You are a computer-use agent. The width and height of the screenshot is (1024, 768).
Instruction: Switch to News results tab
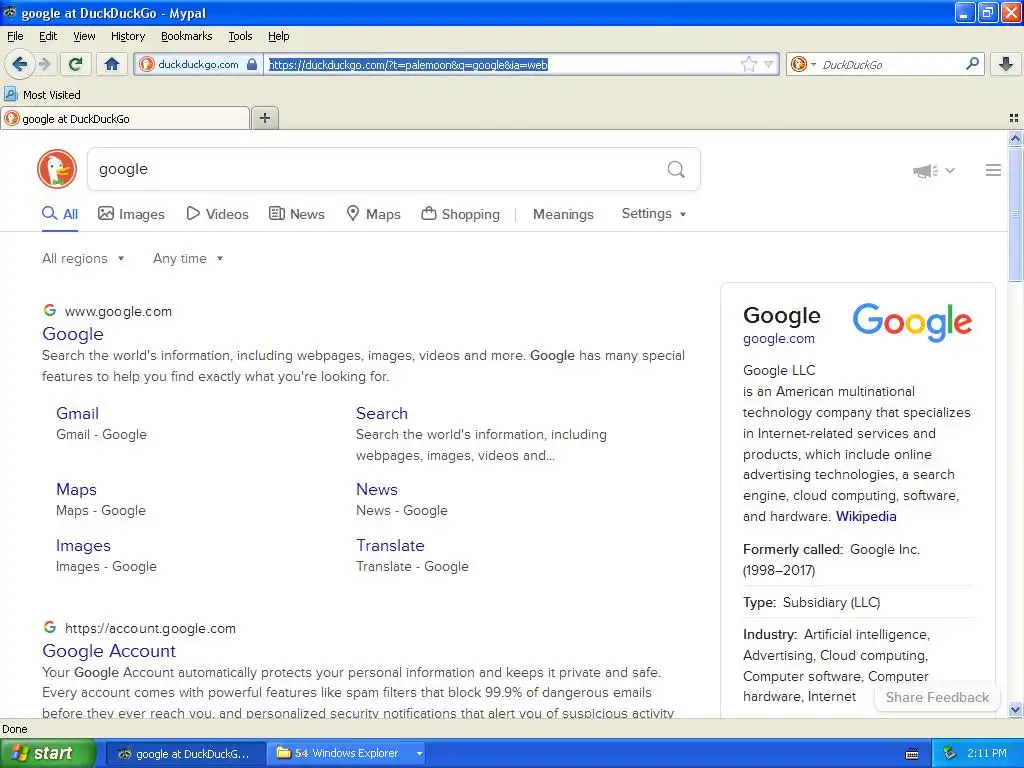tap(297, 214)
